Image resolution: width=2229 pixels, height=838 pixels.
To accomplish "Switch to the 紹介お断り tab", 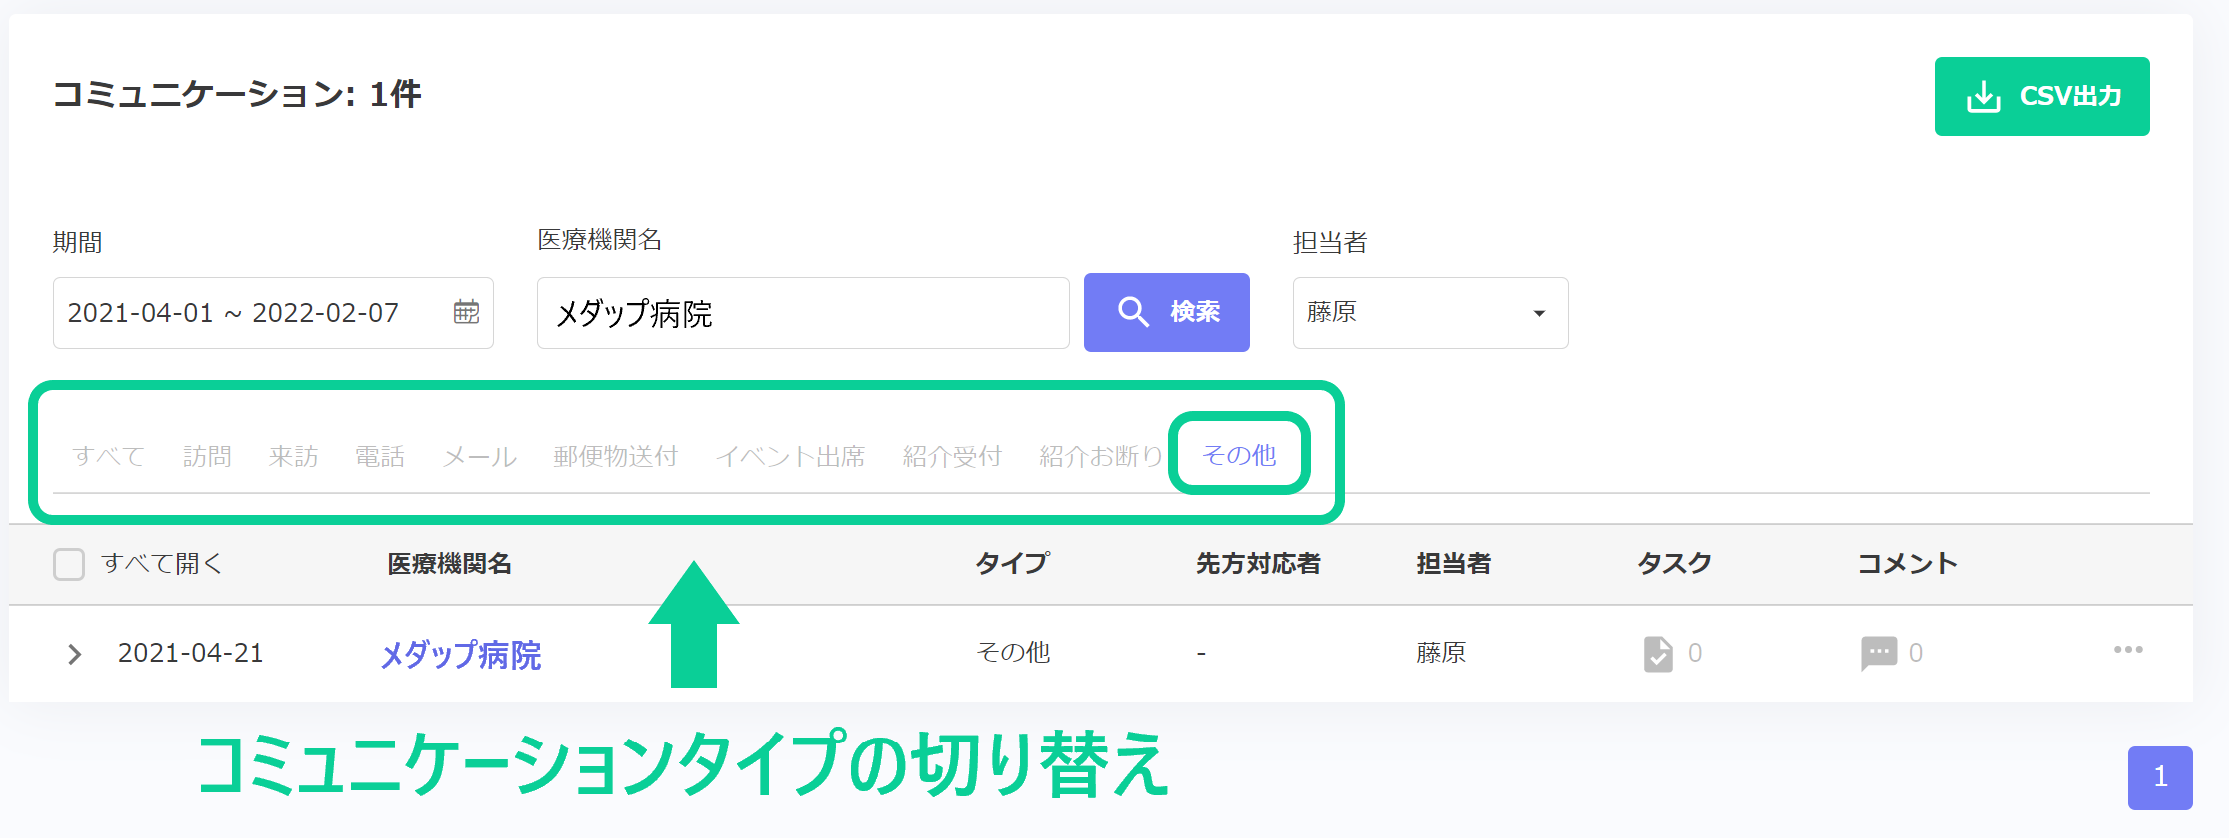I will click(1101, 456).
